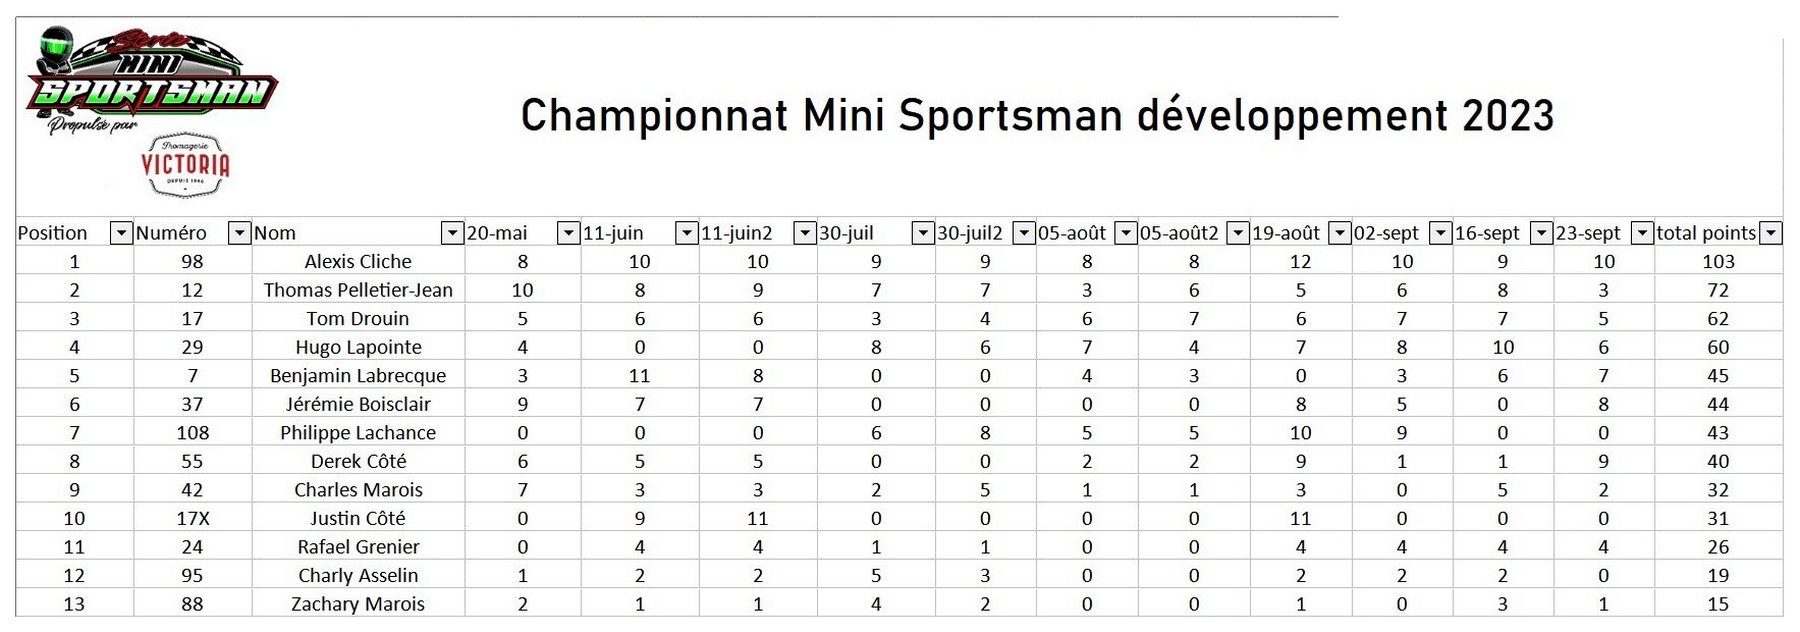Open the 19-août column filter
Image resolution: width=1800 pixels, height=632 pixels.
click(1340, 233)
